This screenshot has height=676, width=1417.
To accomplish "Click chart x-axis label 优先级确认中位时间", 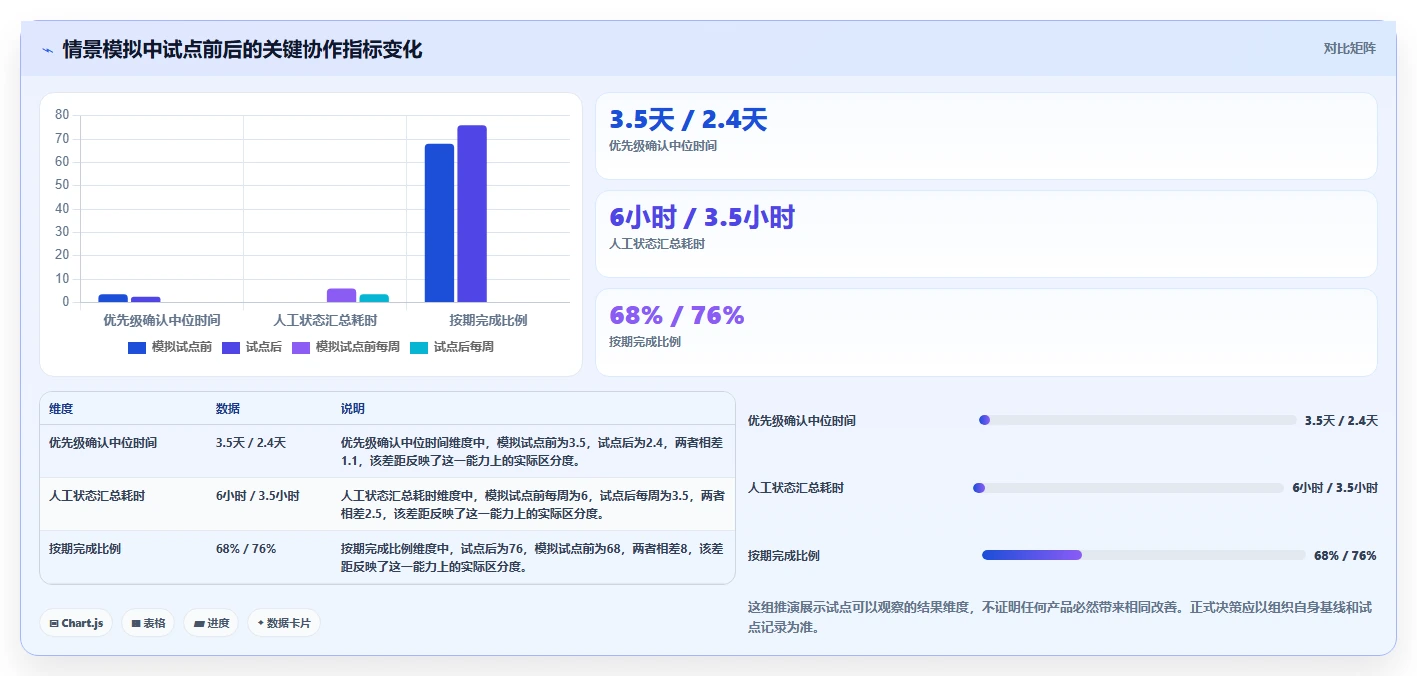I will pos(162,320).
